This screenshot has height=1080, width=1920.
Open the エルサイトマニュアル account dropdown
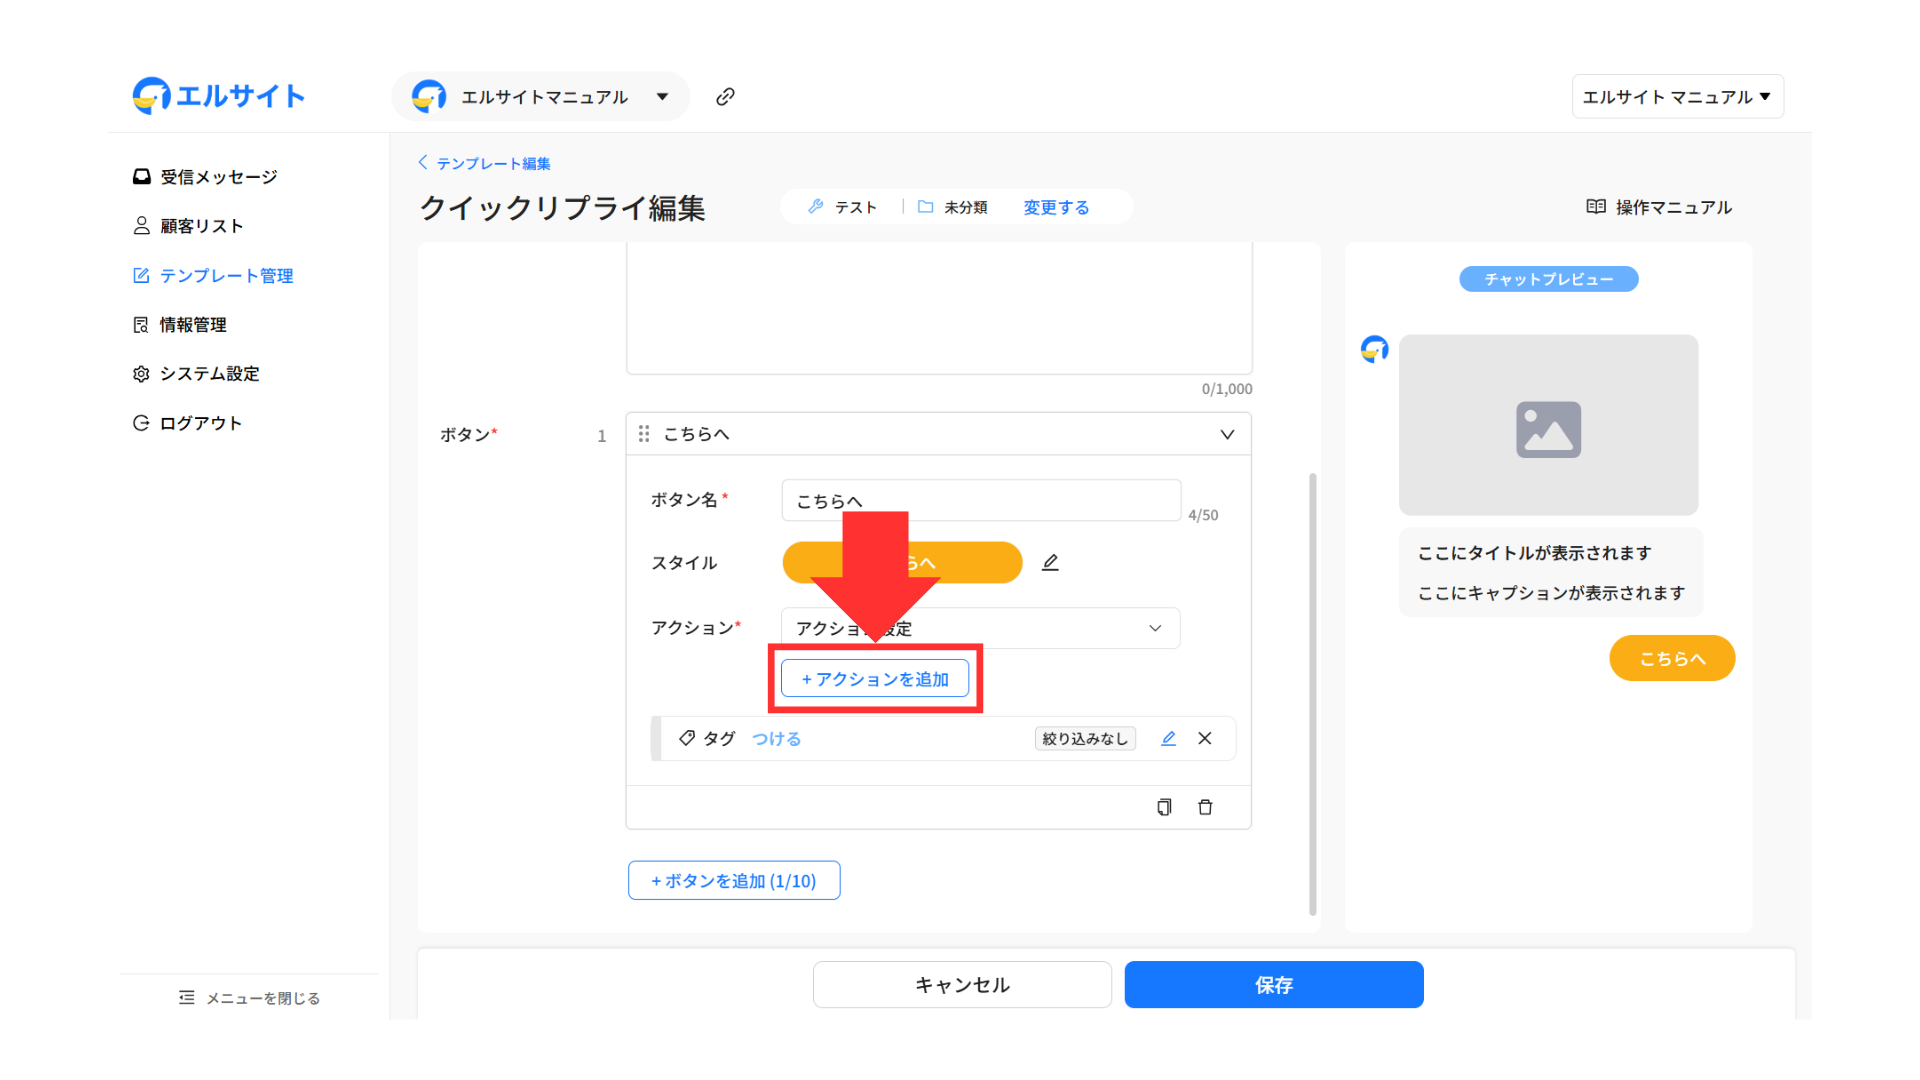click(x=541, y=97)
